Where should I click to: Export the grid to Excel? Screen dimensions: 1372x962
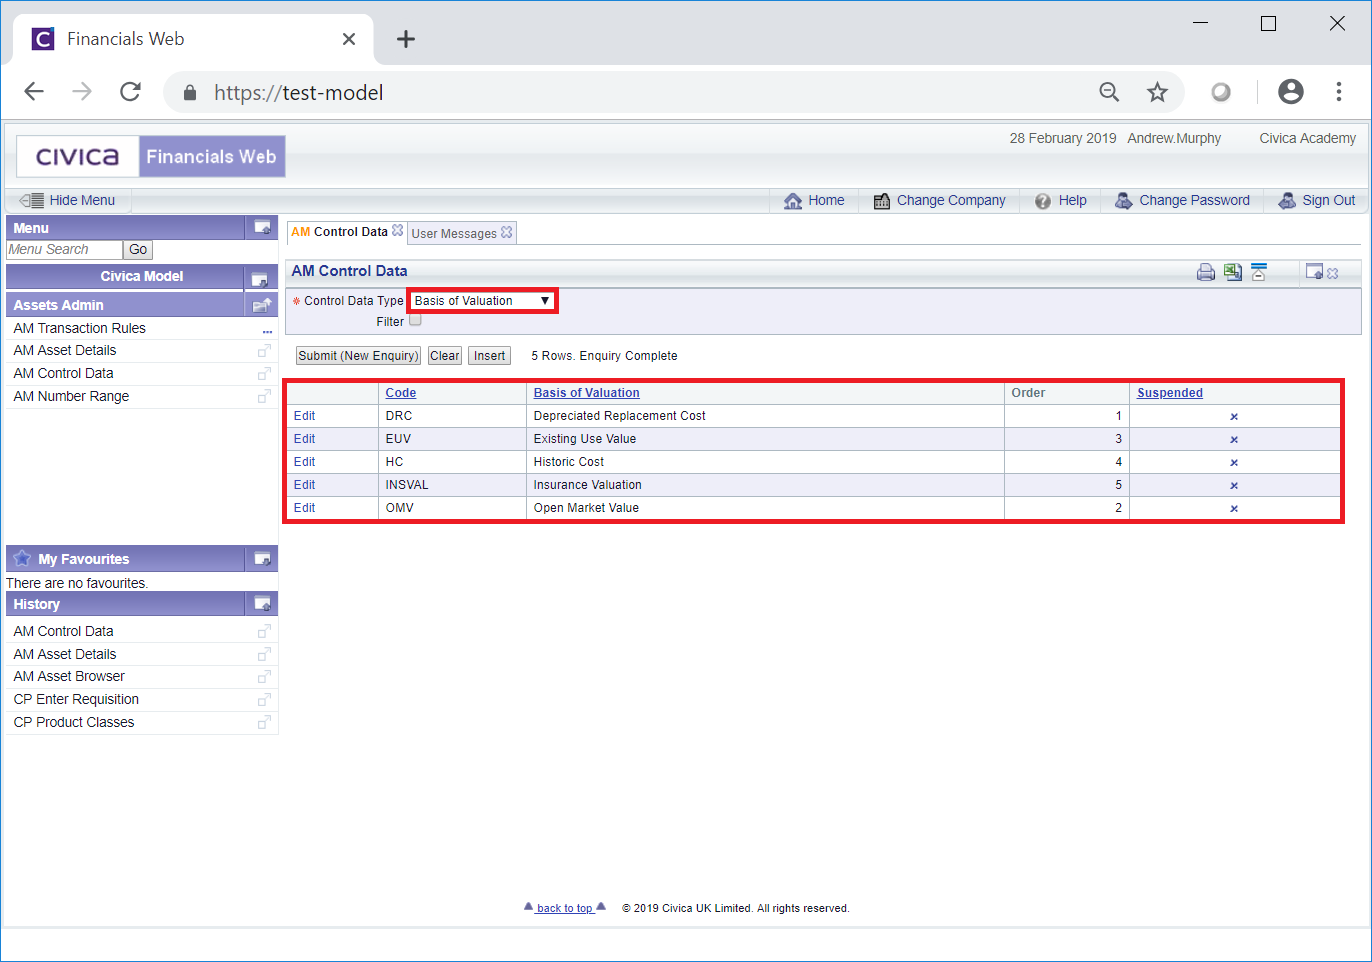pyautogui.click(x=1233, y=272)
